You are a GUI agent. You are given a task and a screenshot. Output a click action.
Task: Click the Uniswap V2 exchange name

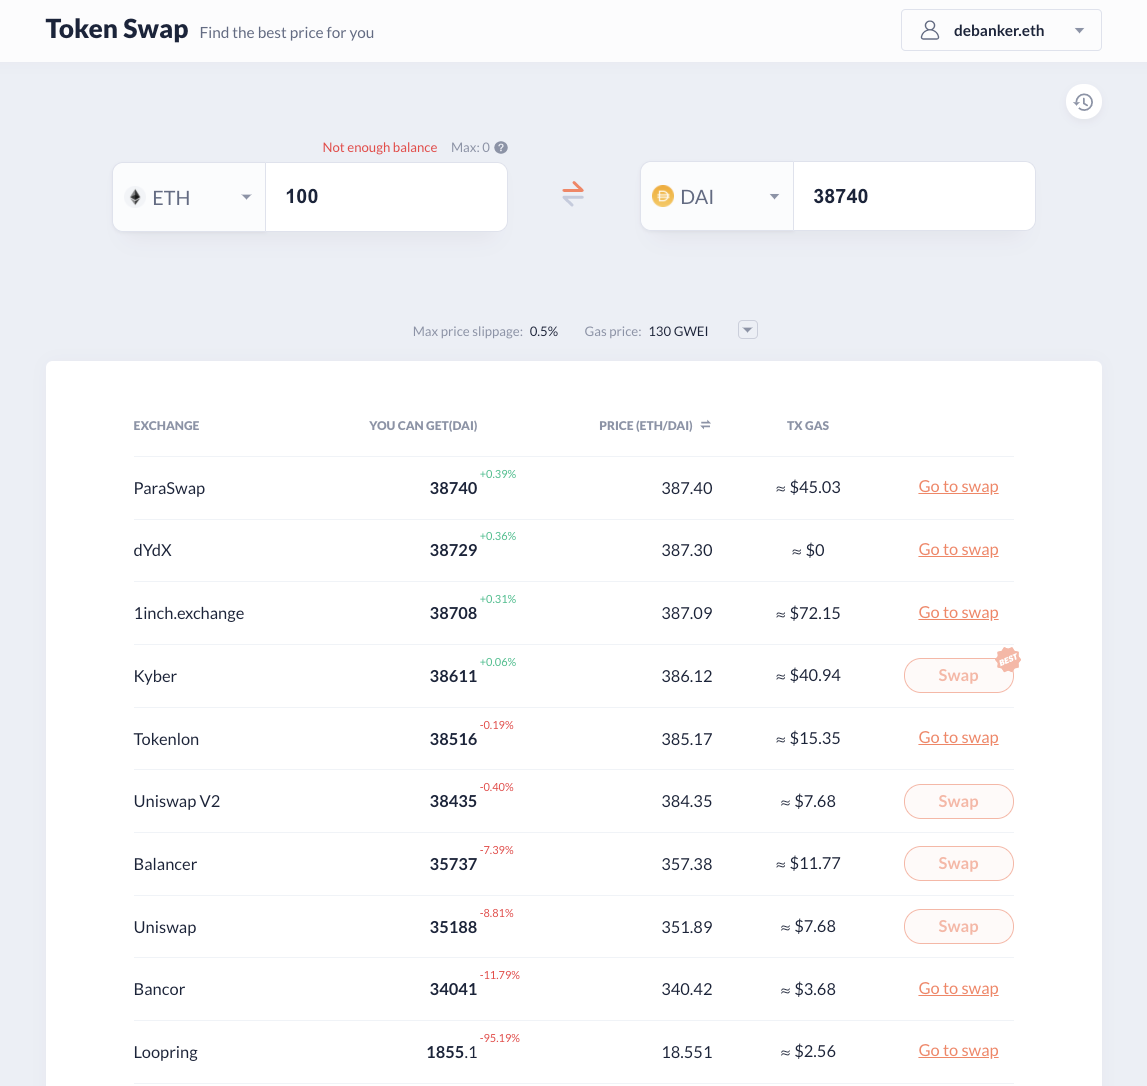click(x=176, y=802)
